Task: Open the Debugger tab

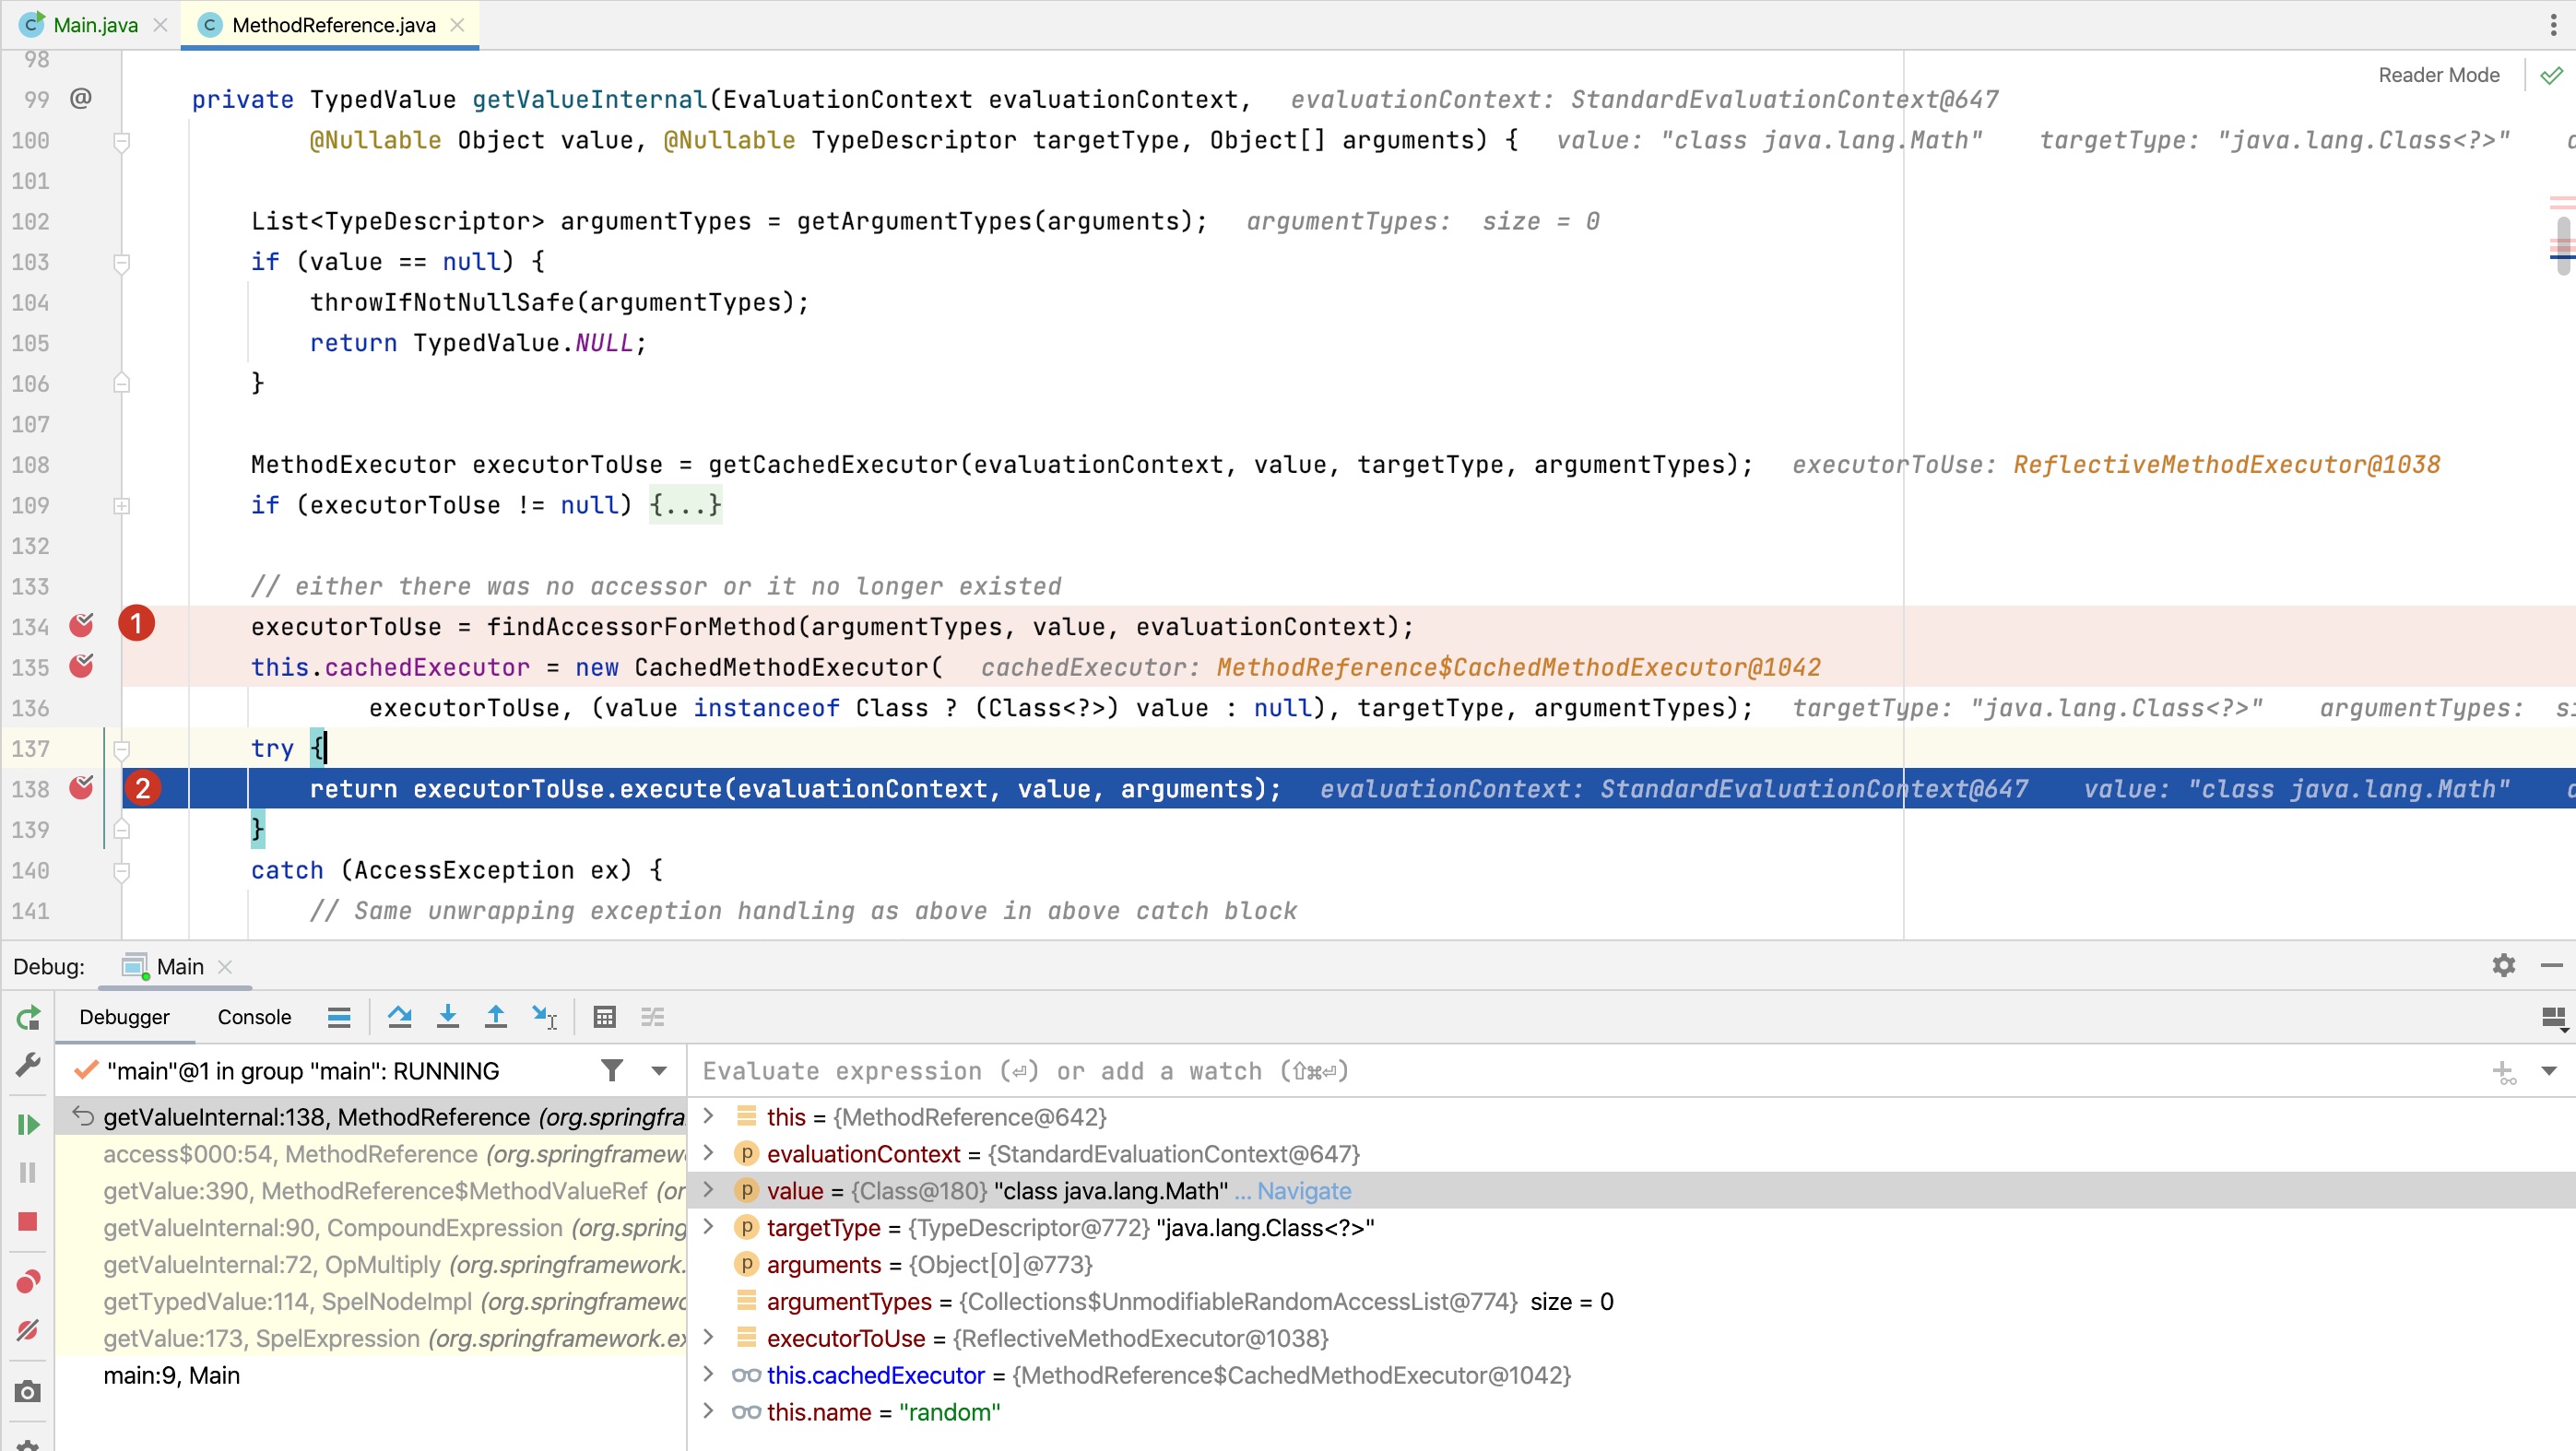Action: (124, 1018)
